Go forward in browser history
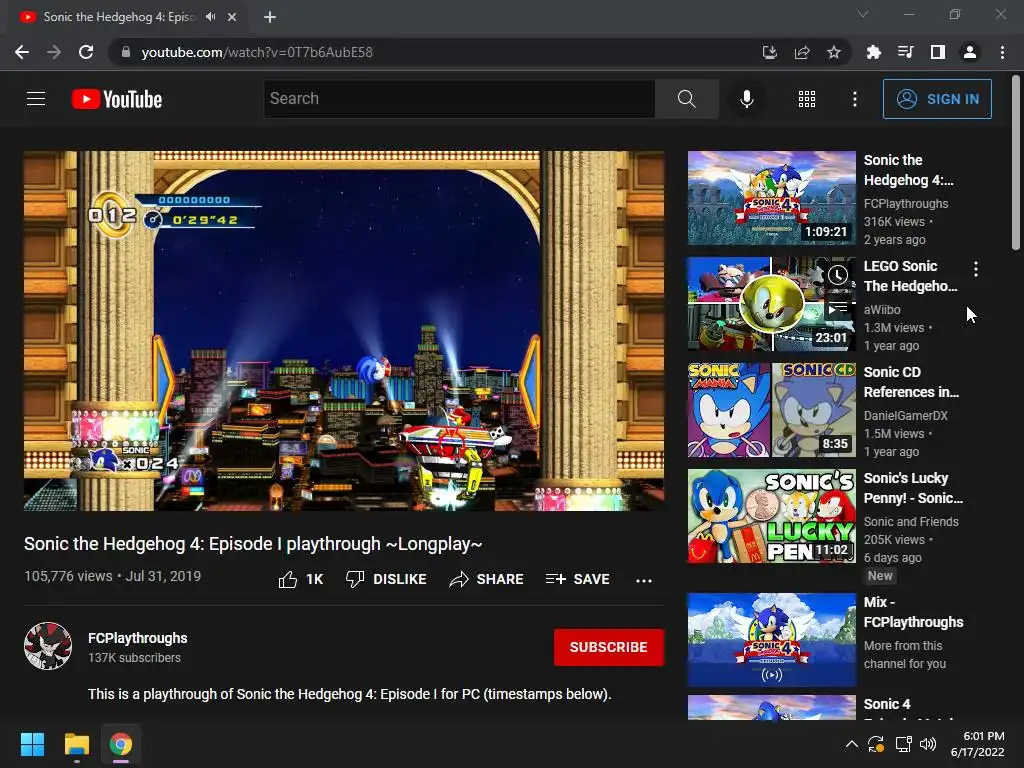 (54, 52)
